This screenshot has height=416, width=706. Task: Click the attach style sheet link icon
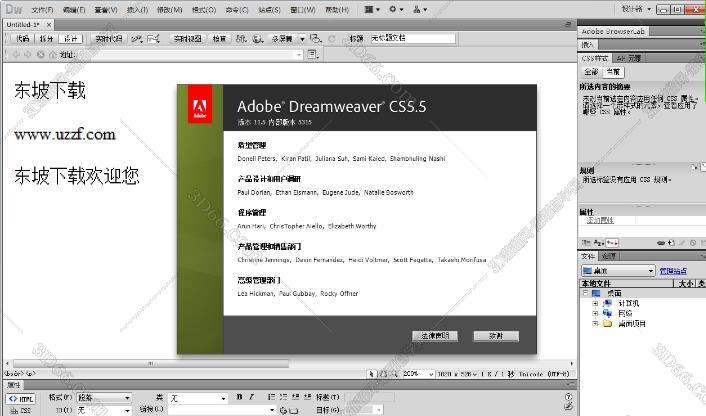tap(661, 243)
